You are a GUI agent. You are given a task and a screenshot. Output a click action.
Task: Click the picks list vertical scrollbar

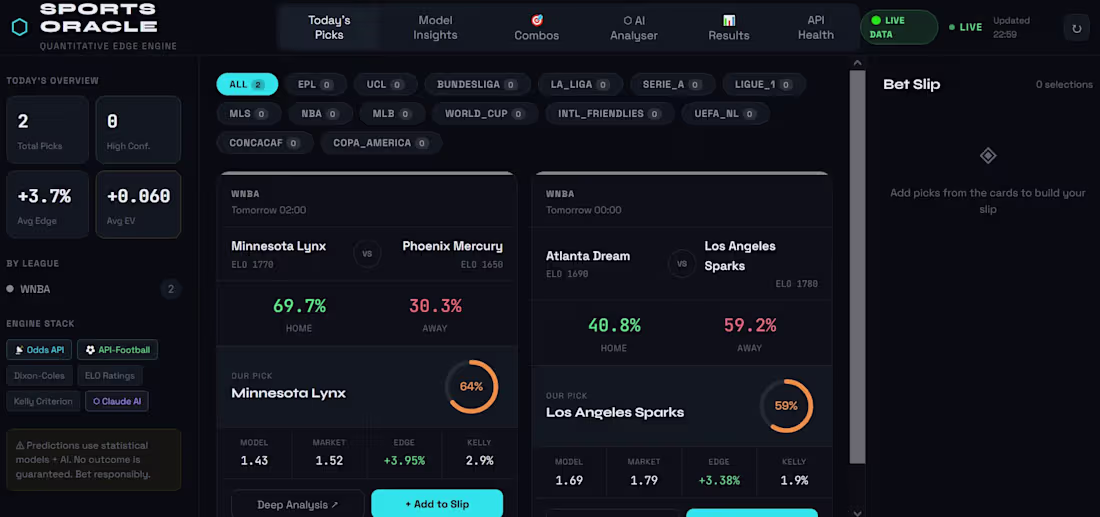857,267
